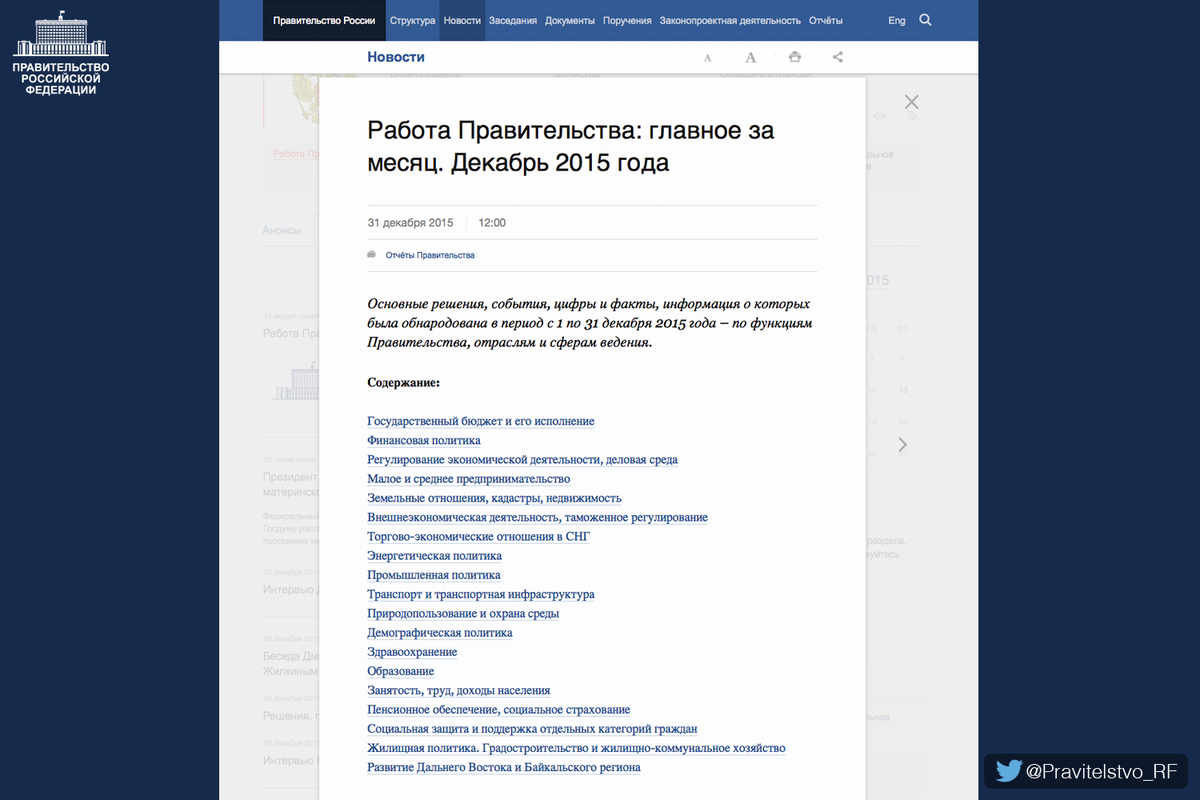This screenshot has width=1200, height=800.
Task: Open the @Pravitelstvo_RF Twitter badge
Action: point(1088,771)
